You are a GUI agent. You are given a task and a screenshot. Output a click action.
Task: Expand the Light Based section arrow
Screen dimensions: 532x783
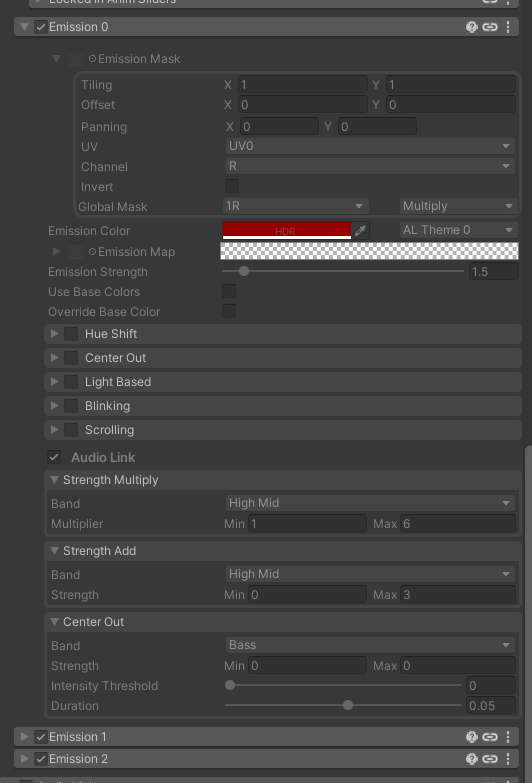click(x=54, y=382)
